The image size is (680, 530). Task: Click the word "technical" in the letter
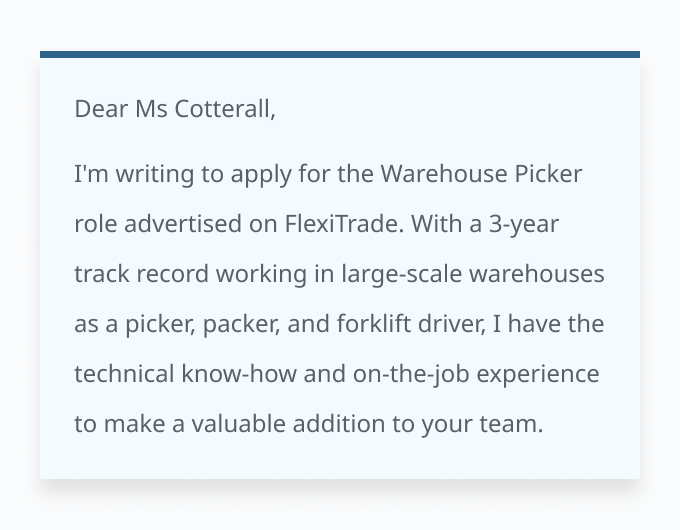[x=124, y=374]
